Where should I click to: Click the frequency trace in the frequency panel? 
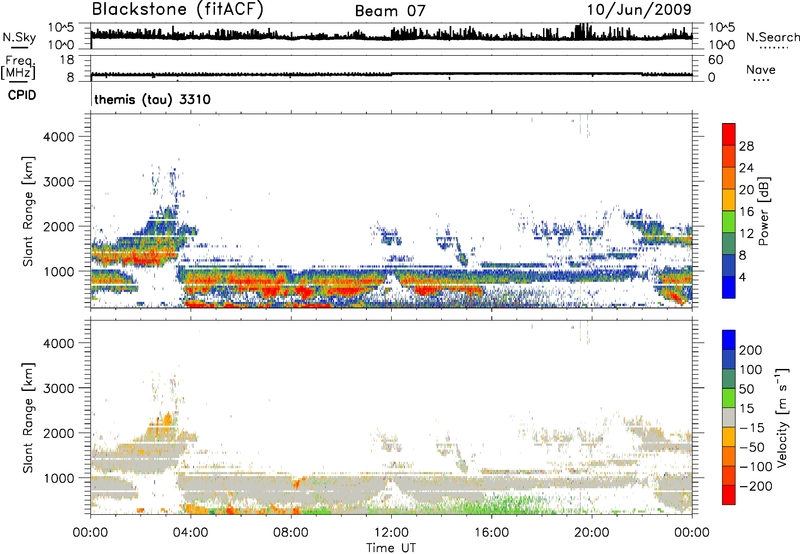coord(391,74)
